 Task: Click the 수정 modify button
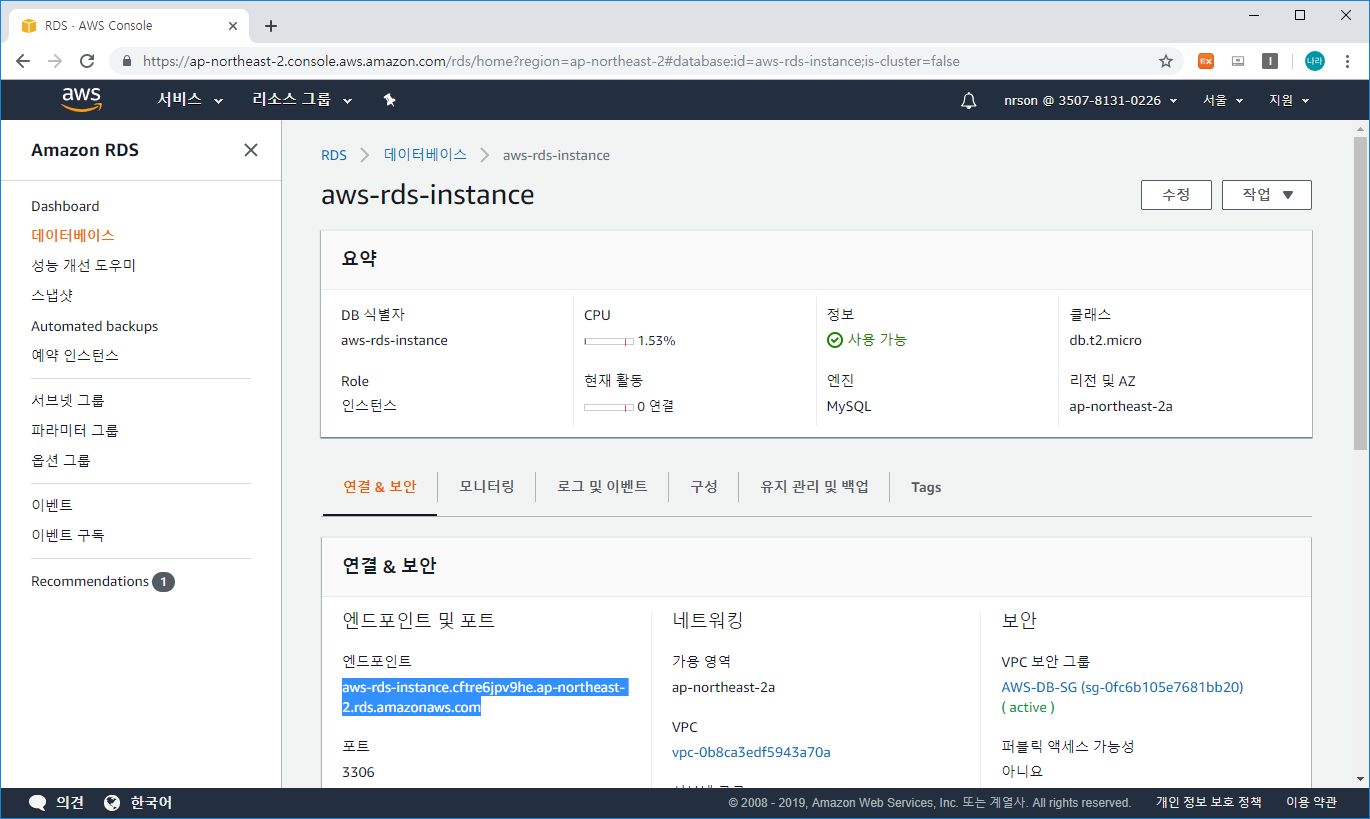pos(1176,195)
